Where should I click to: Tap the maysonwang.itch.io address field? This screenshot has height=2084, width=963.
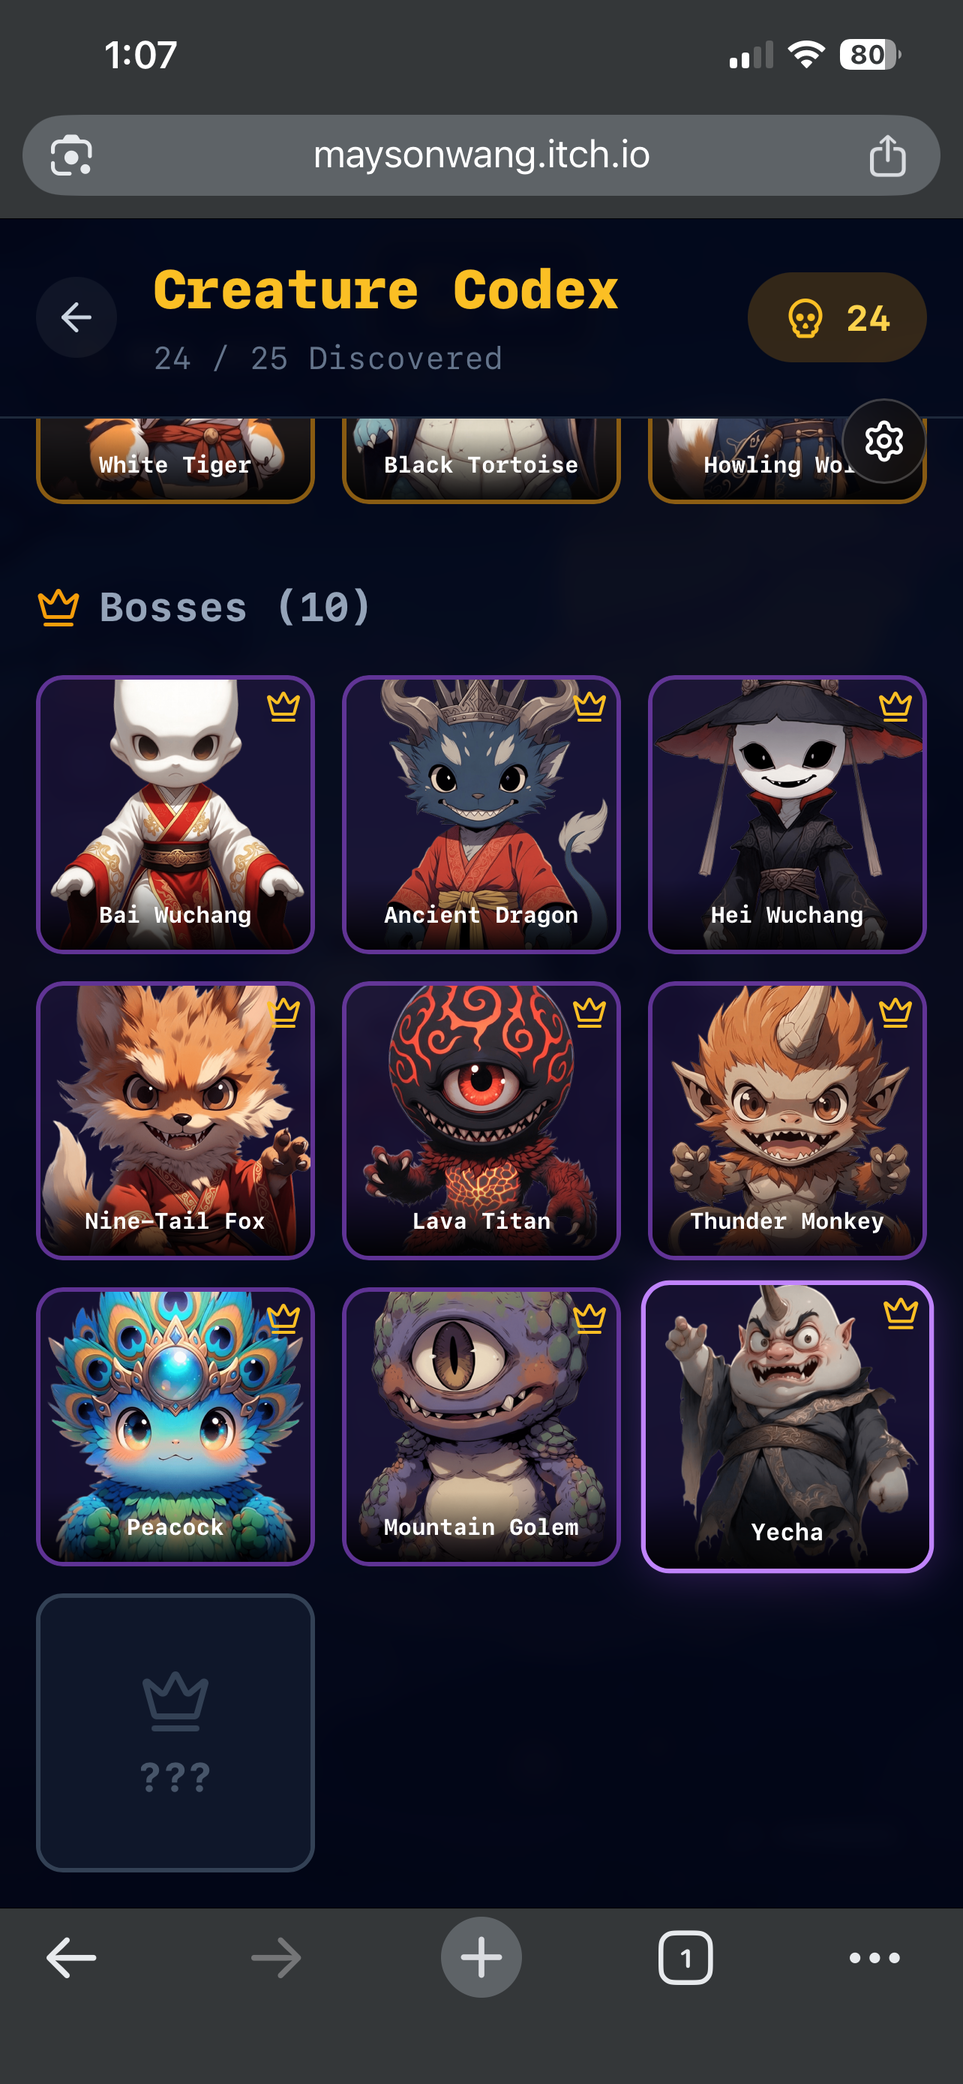[481, 155]
